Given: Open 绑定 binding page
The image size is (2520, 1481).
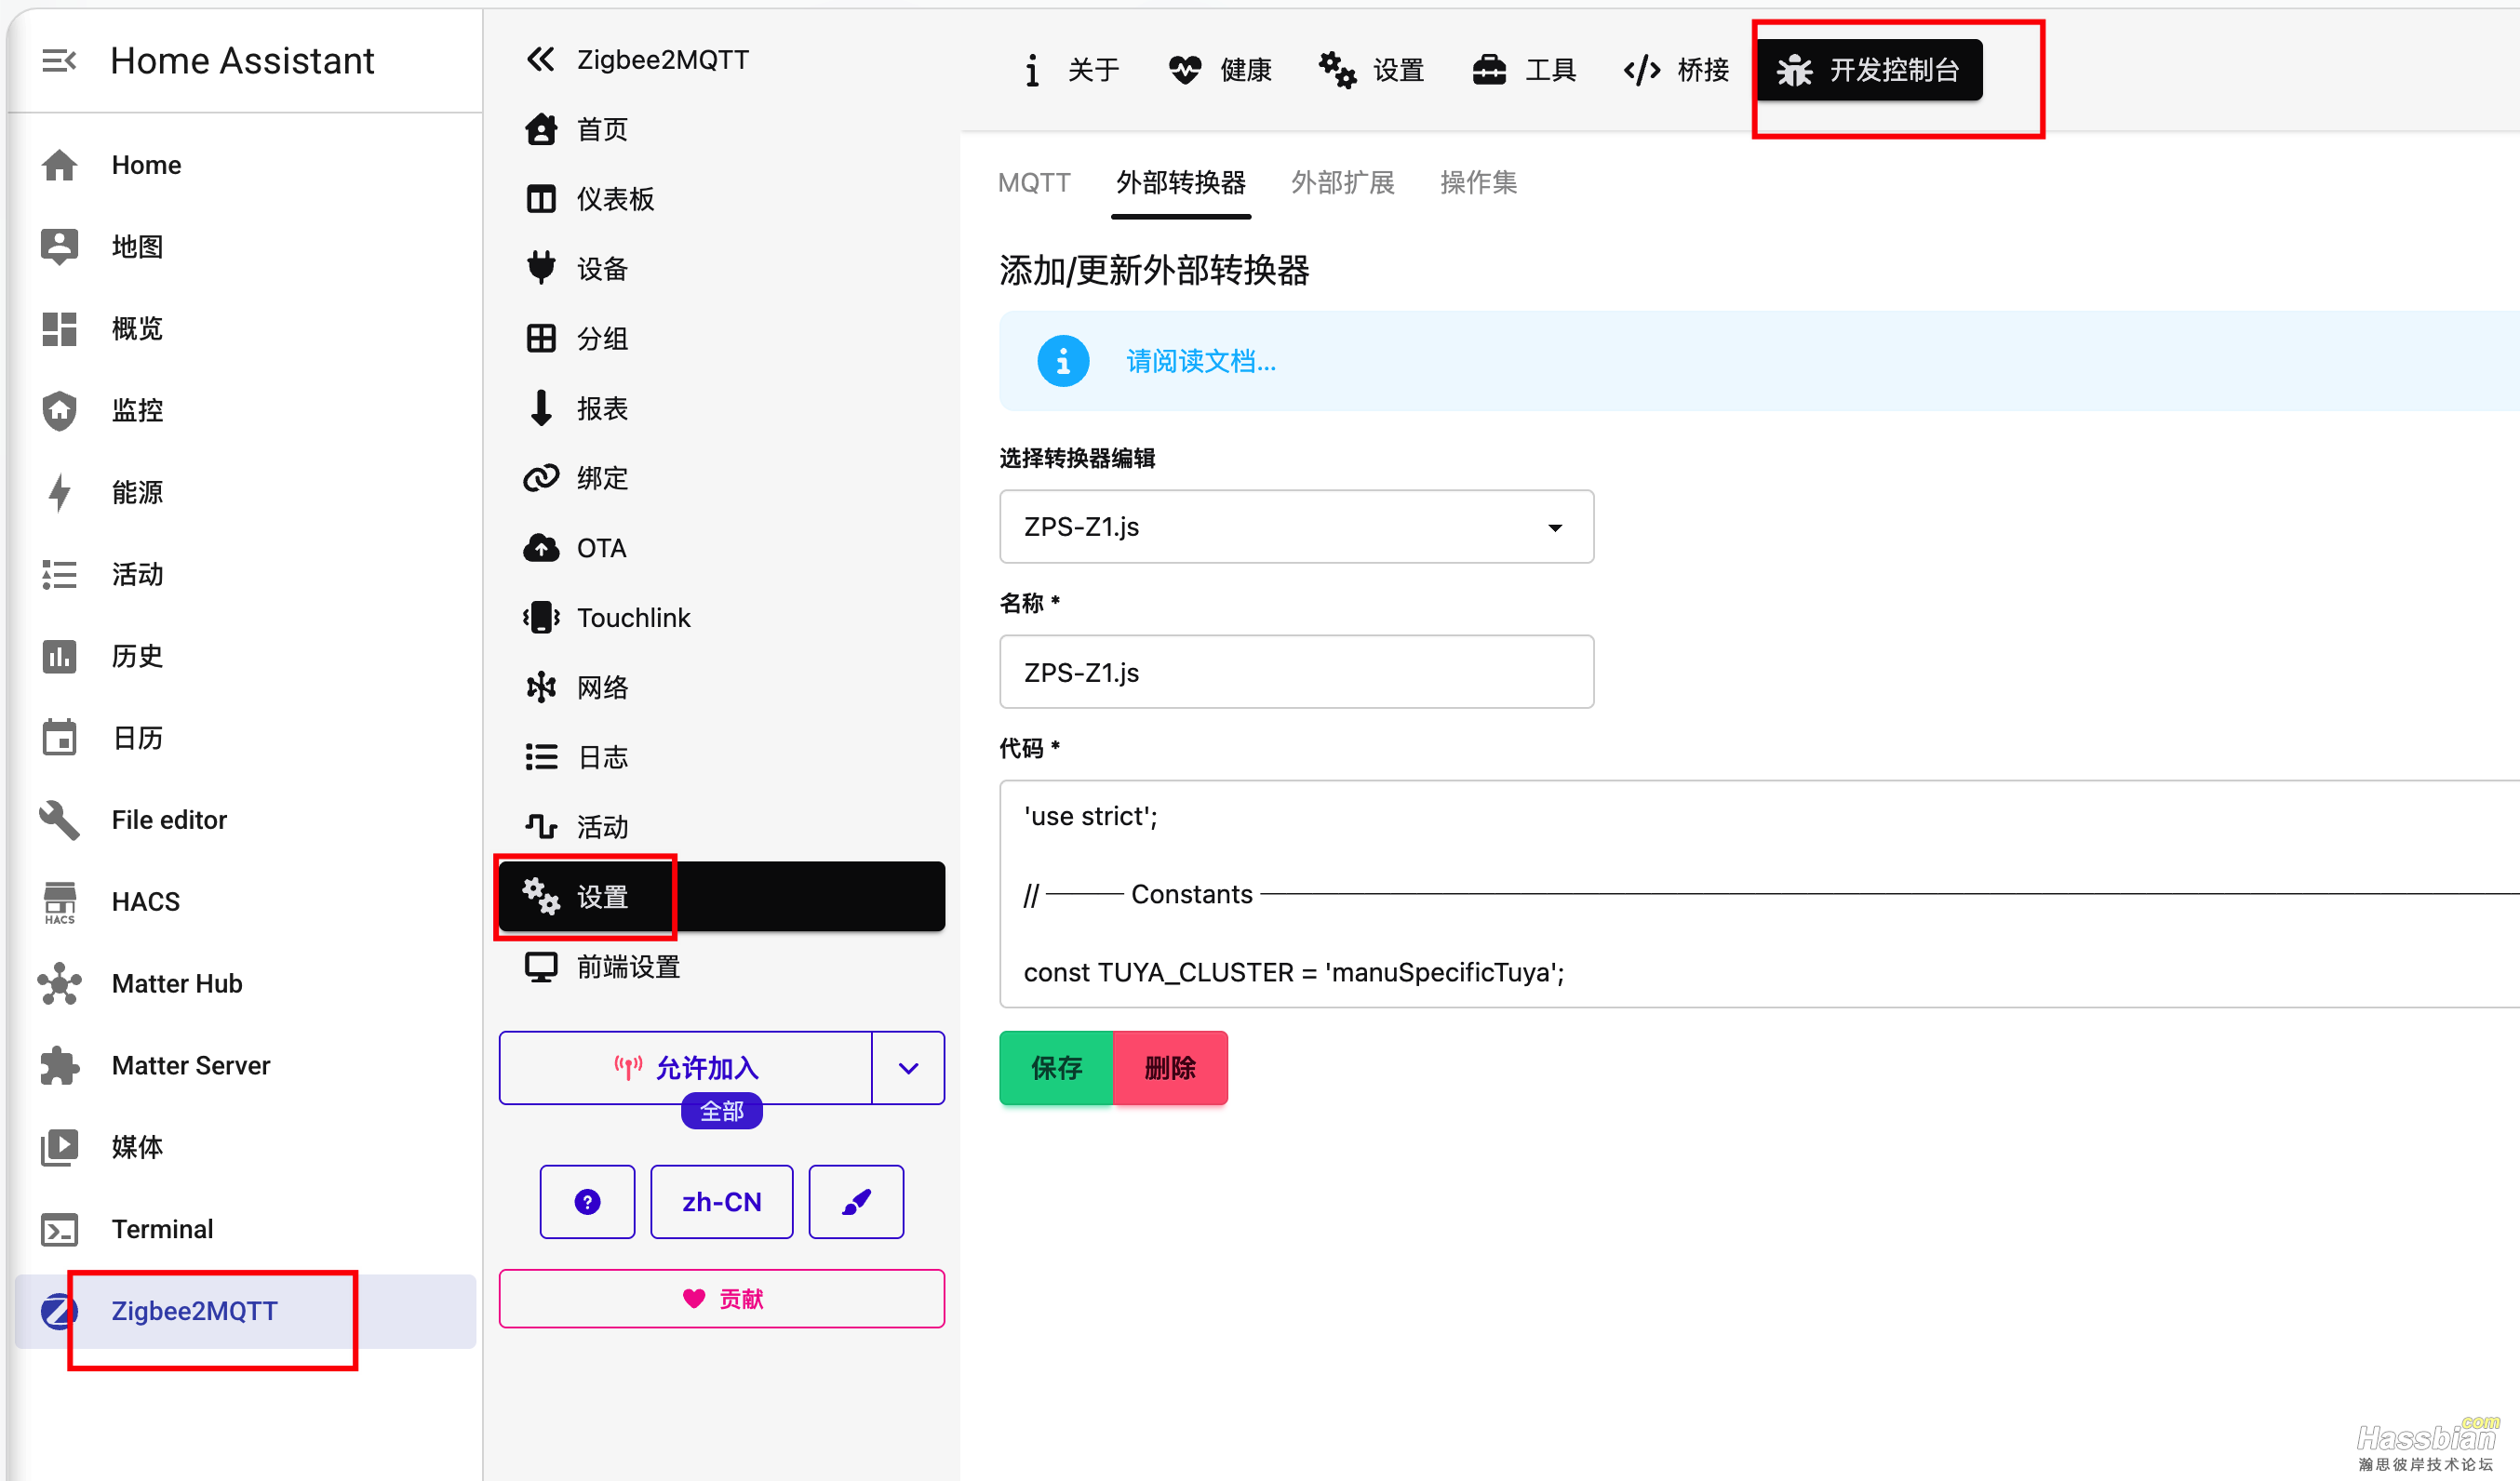Looking at the screenshot, I should pos(721,479).
